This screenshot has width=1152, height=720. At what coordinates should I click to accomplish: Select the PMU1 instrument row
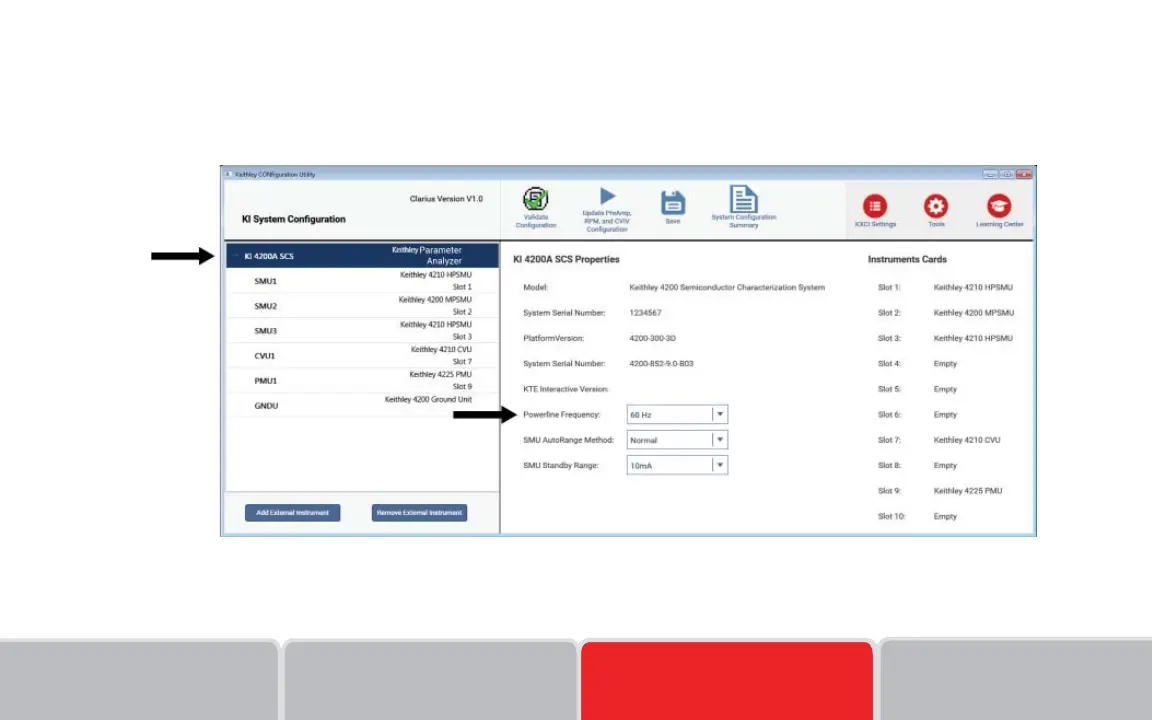[x=362, y=381]
